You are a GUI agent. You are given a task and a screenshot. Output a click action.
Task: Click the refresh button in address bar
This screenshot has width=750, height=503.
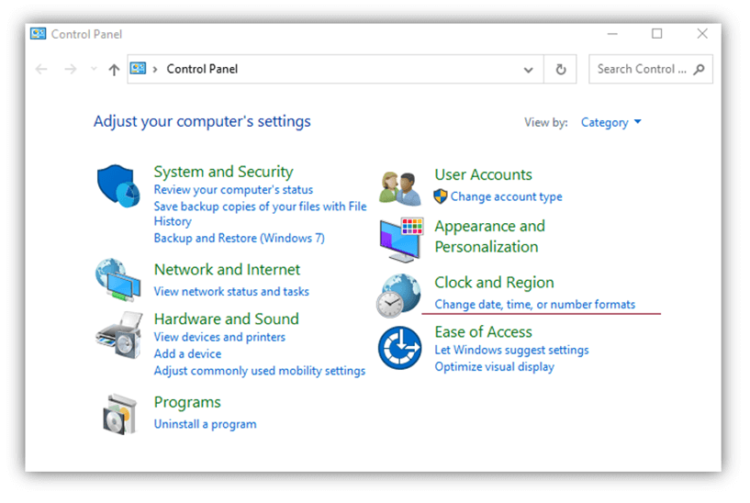click(x=560, y=70)
